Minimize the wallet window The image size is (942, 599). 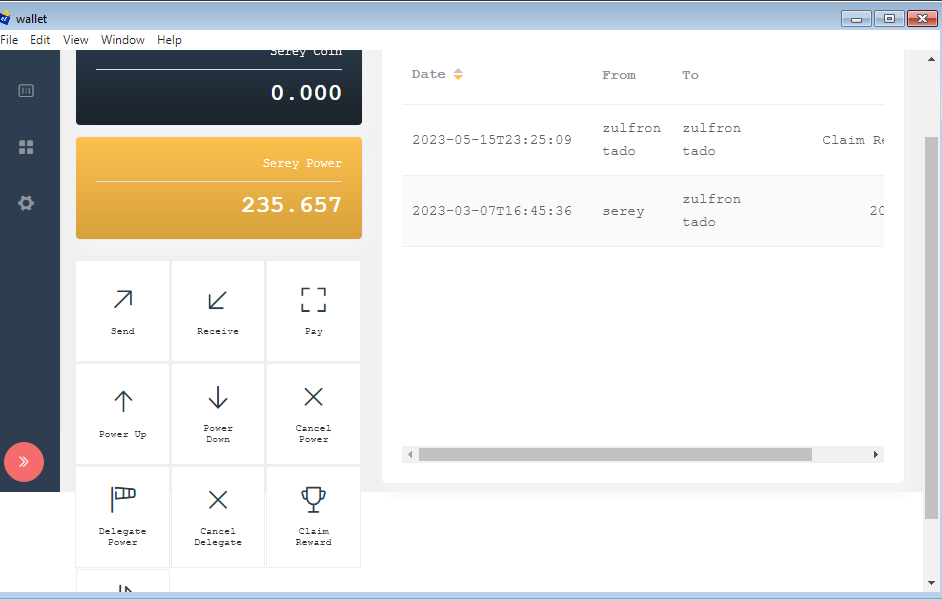(x=856, y=19)
